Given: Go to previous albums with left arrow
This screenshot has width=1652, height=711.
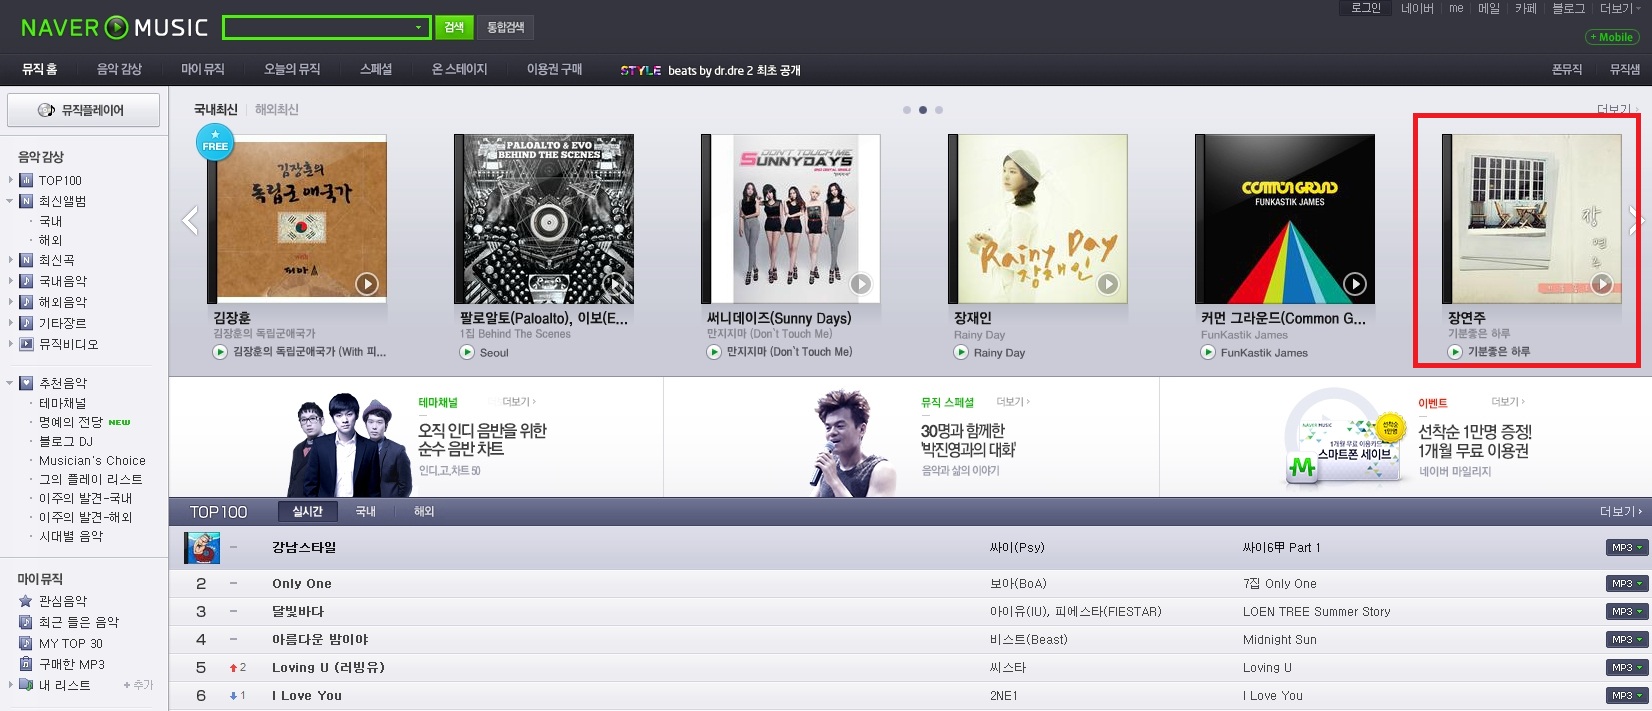Looking at the screenshot, I should coord(189,220).
